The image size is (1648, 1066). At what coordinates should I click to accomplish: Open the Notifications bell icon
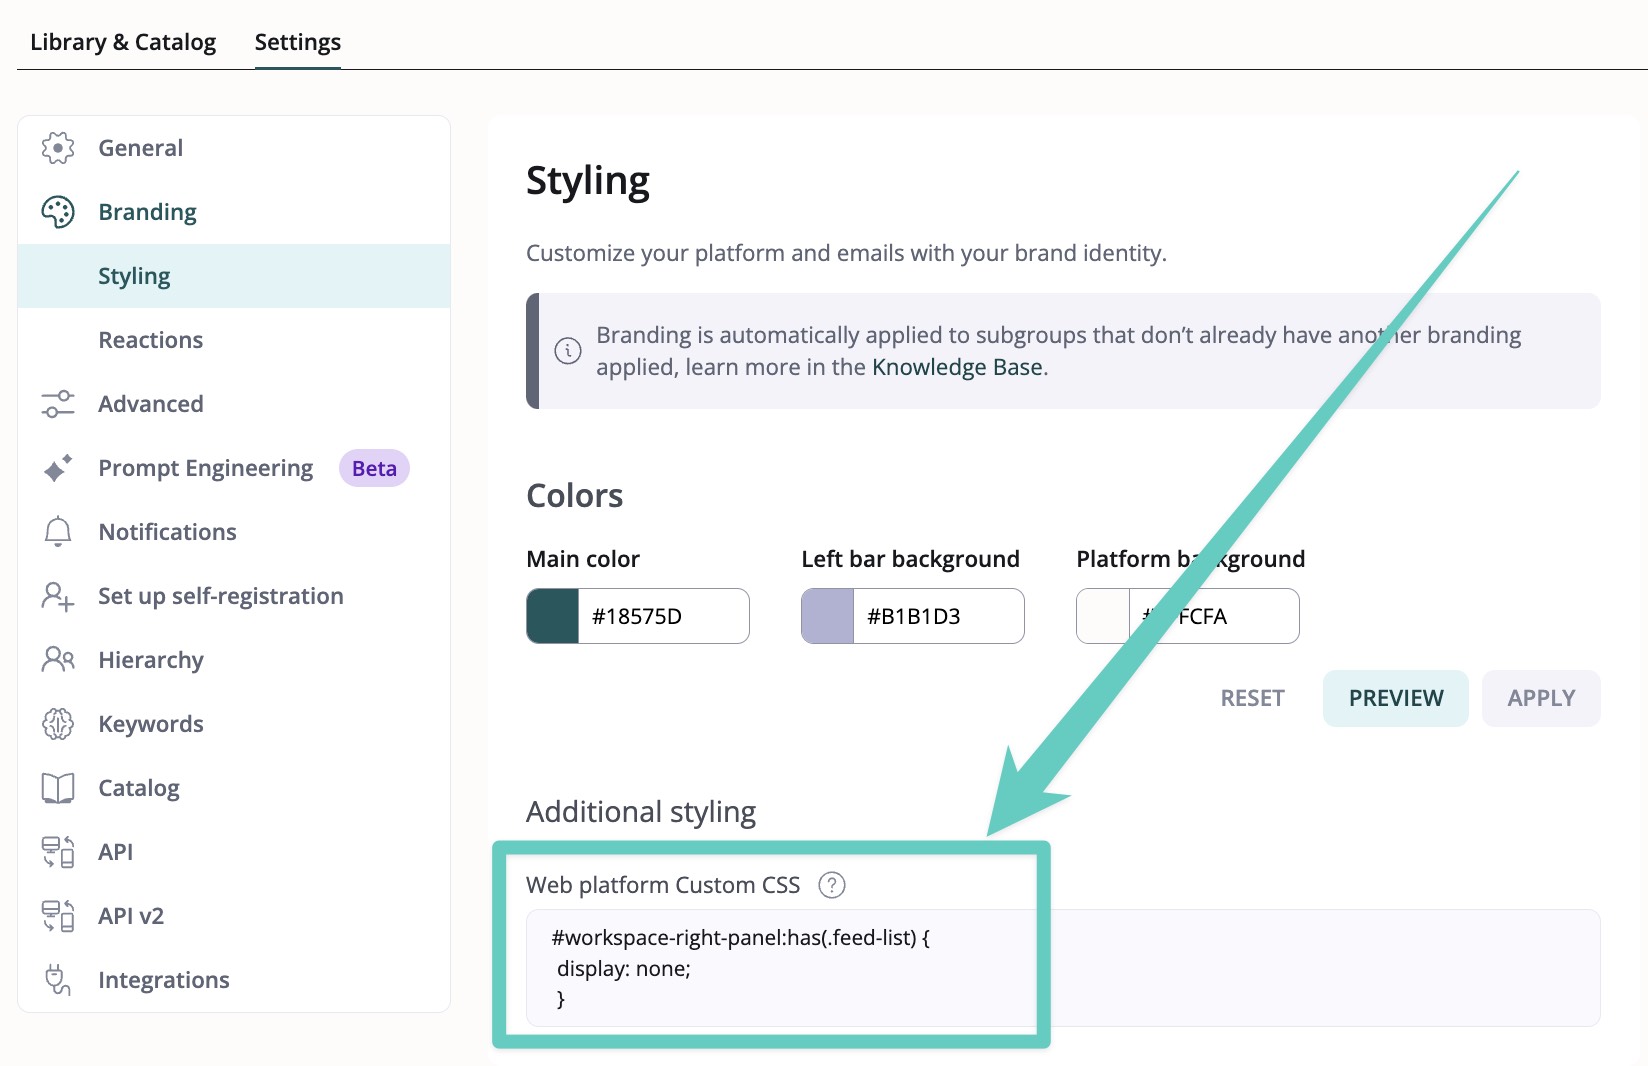[x=58, y=532]
